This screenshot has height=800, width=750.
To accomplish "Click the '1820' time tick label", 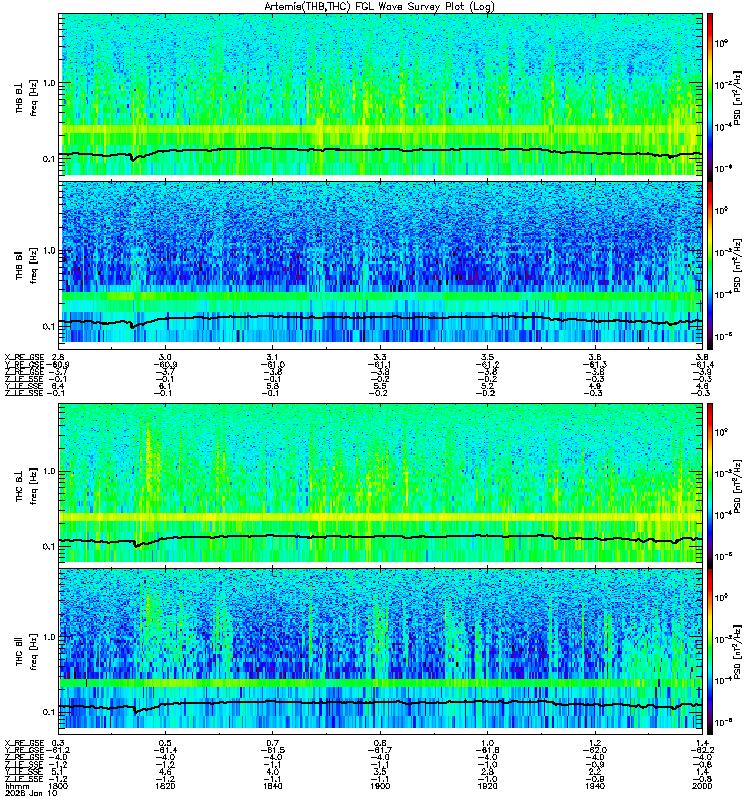I will (165, 786).
